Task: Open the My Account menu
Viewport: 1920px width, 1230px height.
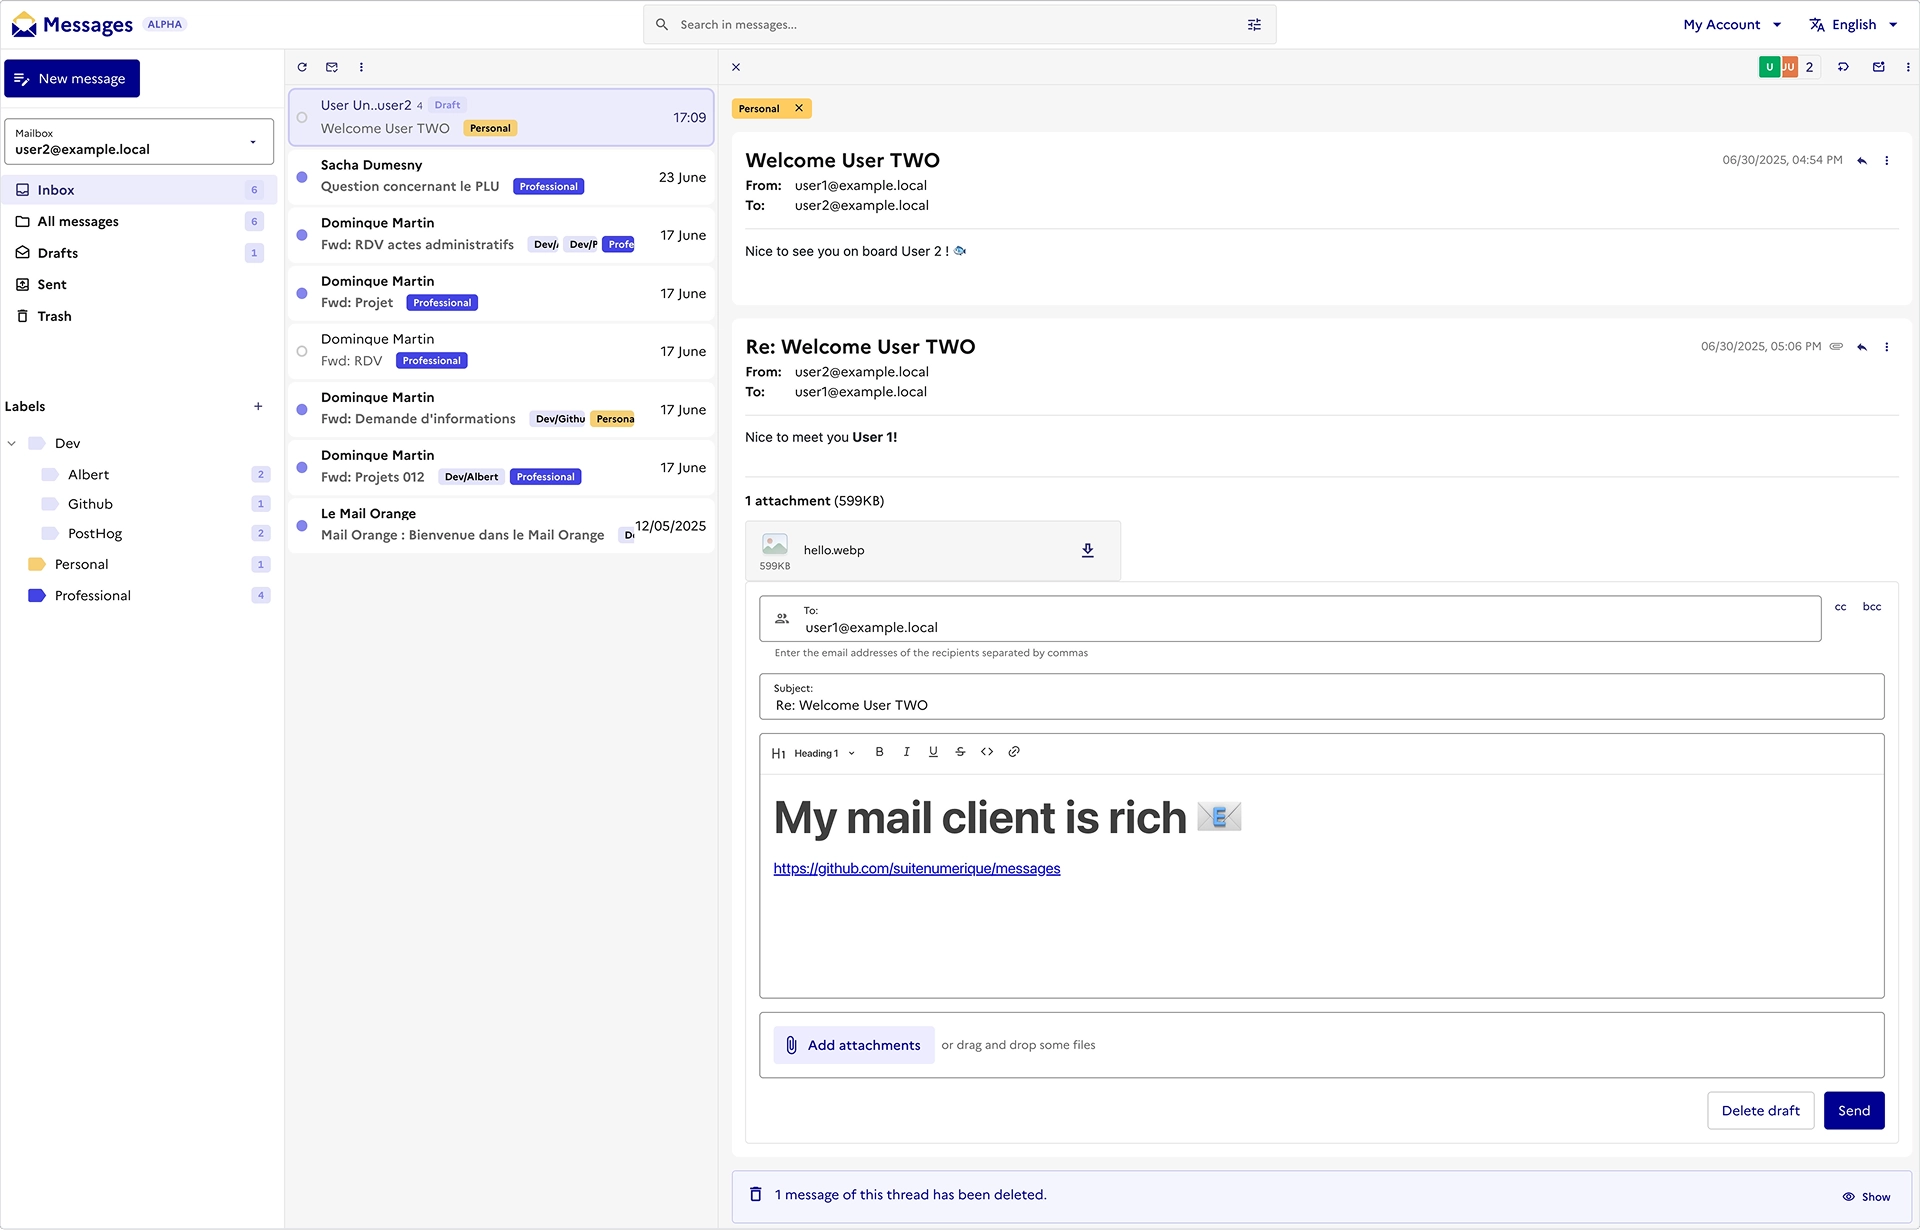Action: click(1731, 24)
